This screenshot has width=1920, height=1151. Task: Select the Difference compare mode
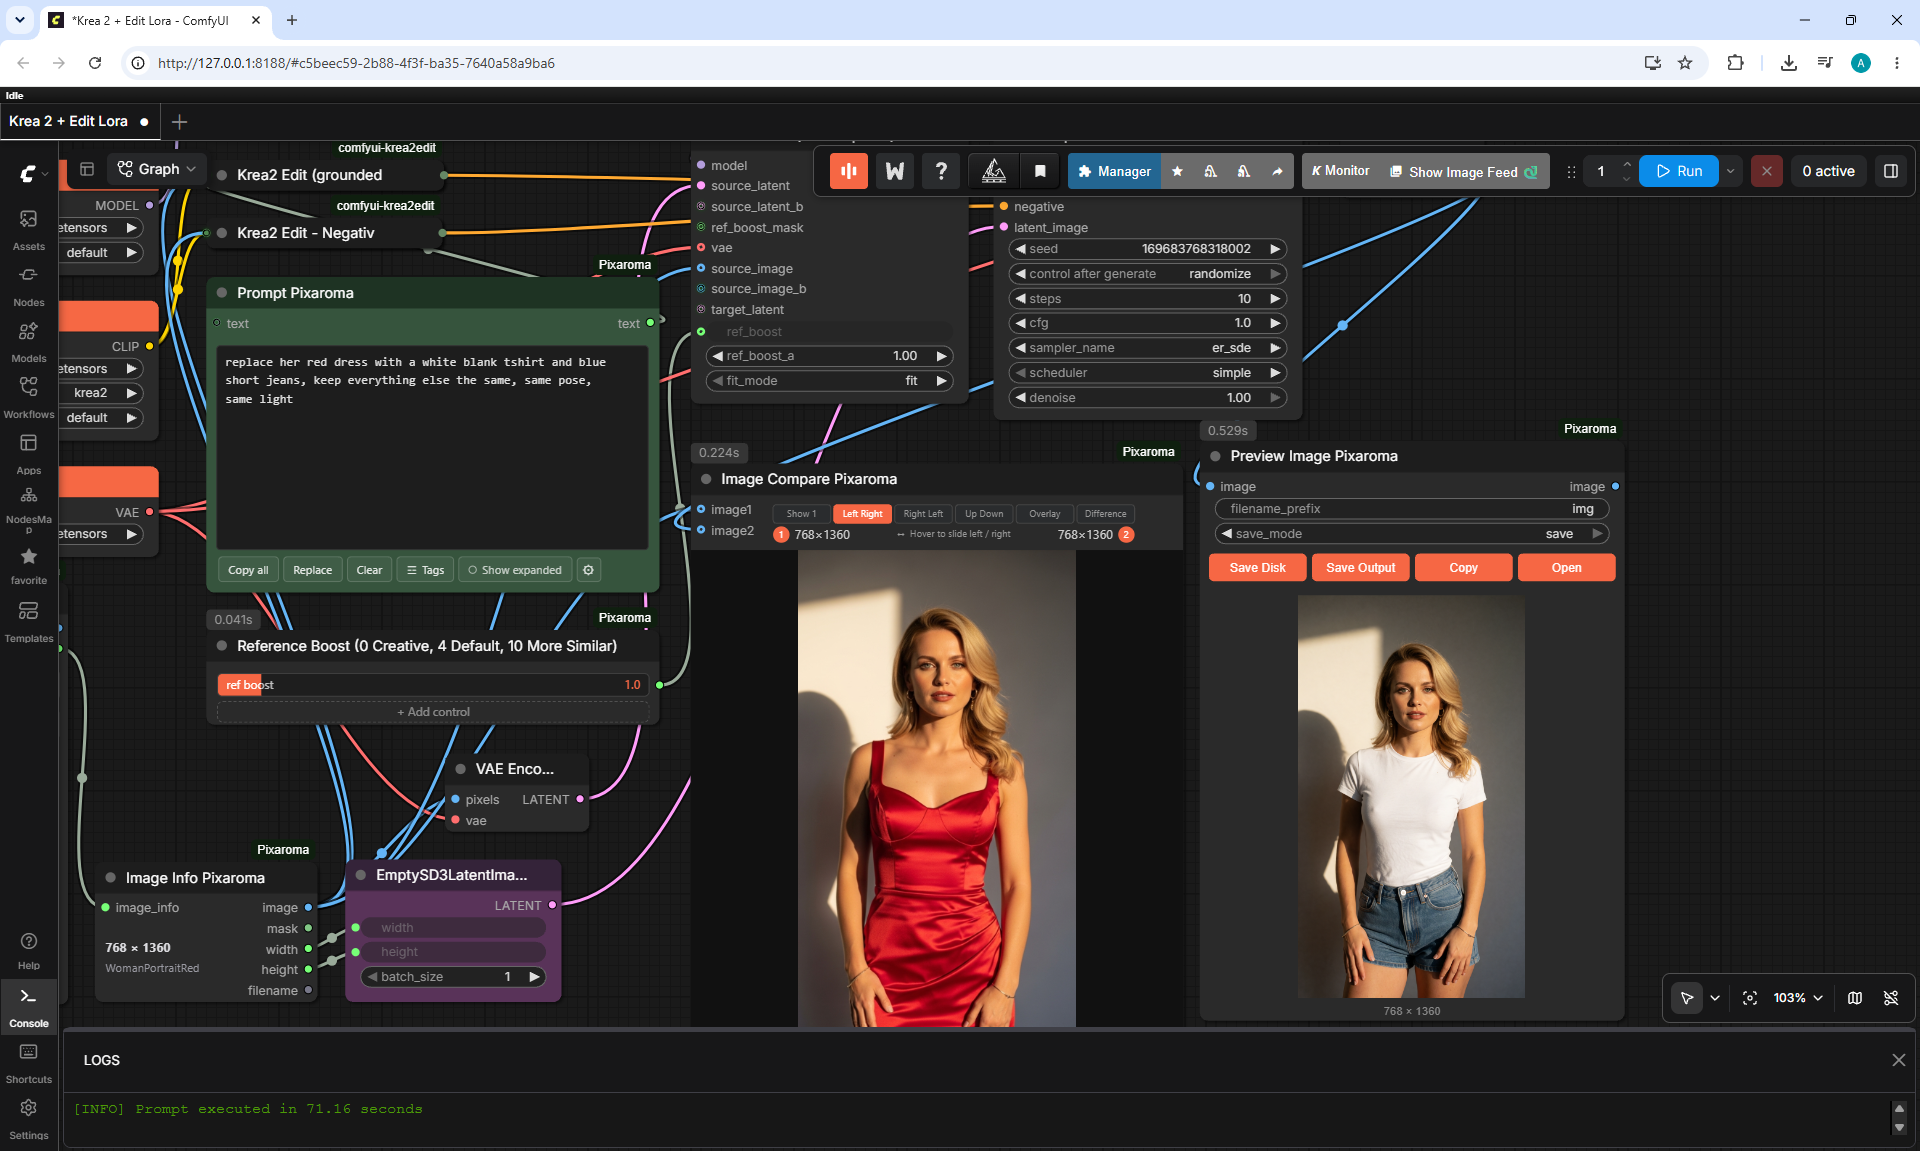(x=1106, y=514)
